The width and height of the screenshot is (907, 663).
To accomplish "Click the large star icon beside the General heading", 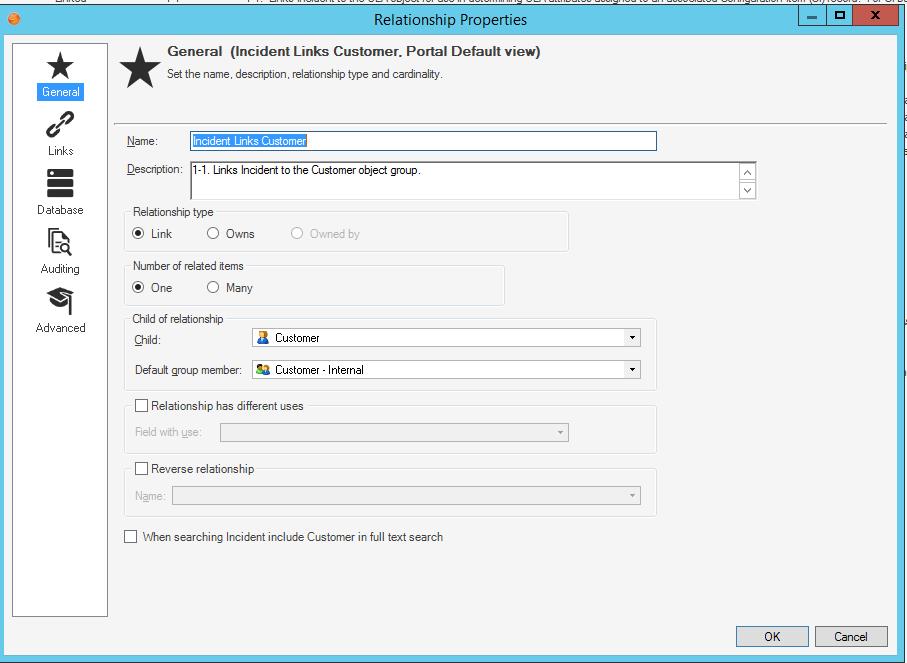I will [x=140, y=62].
